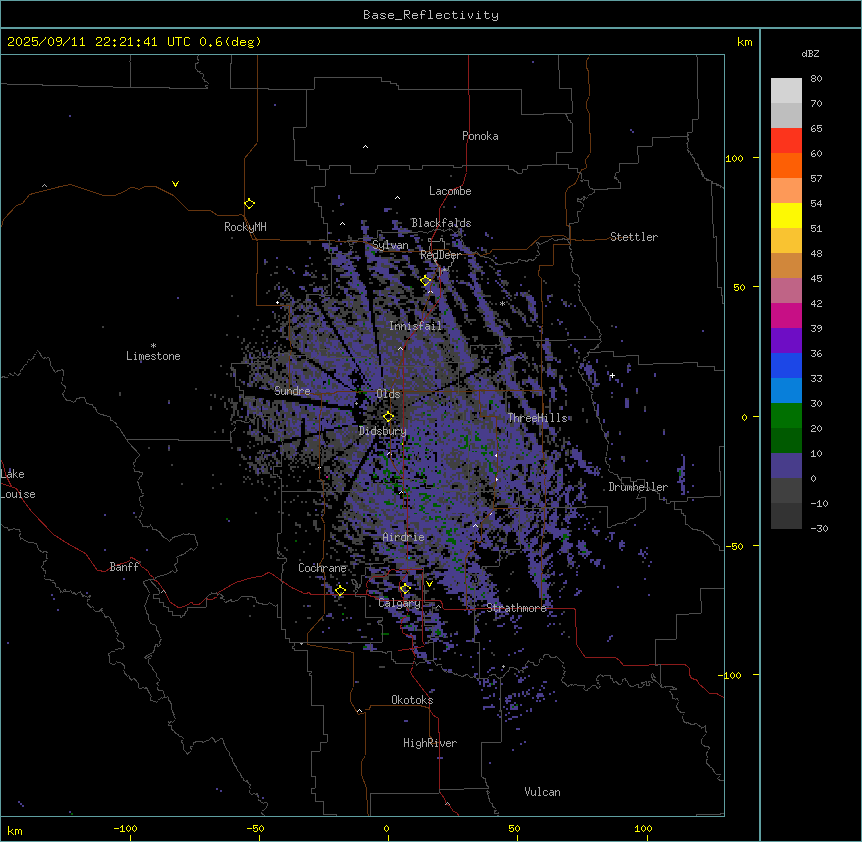Select the RockyMH label

tap(245, 227)
